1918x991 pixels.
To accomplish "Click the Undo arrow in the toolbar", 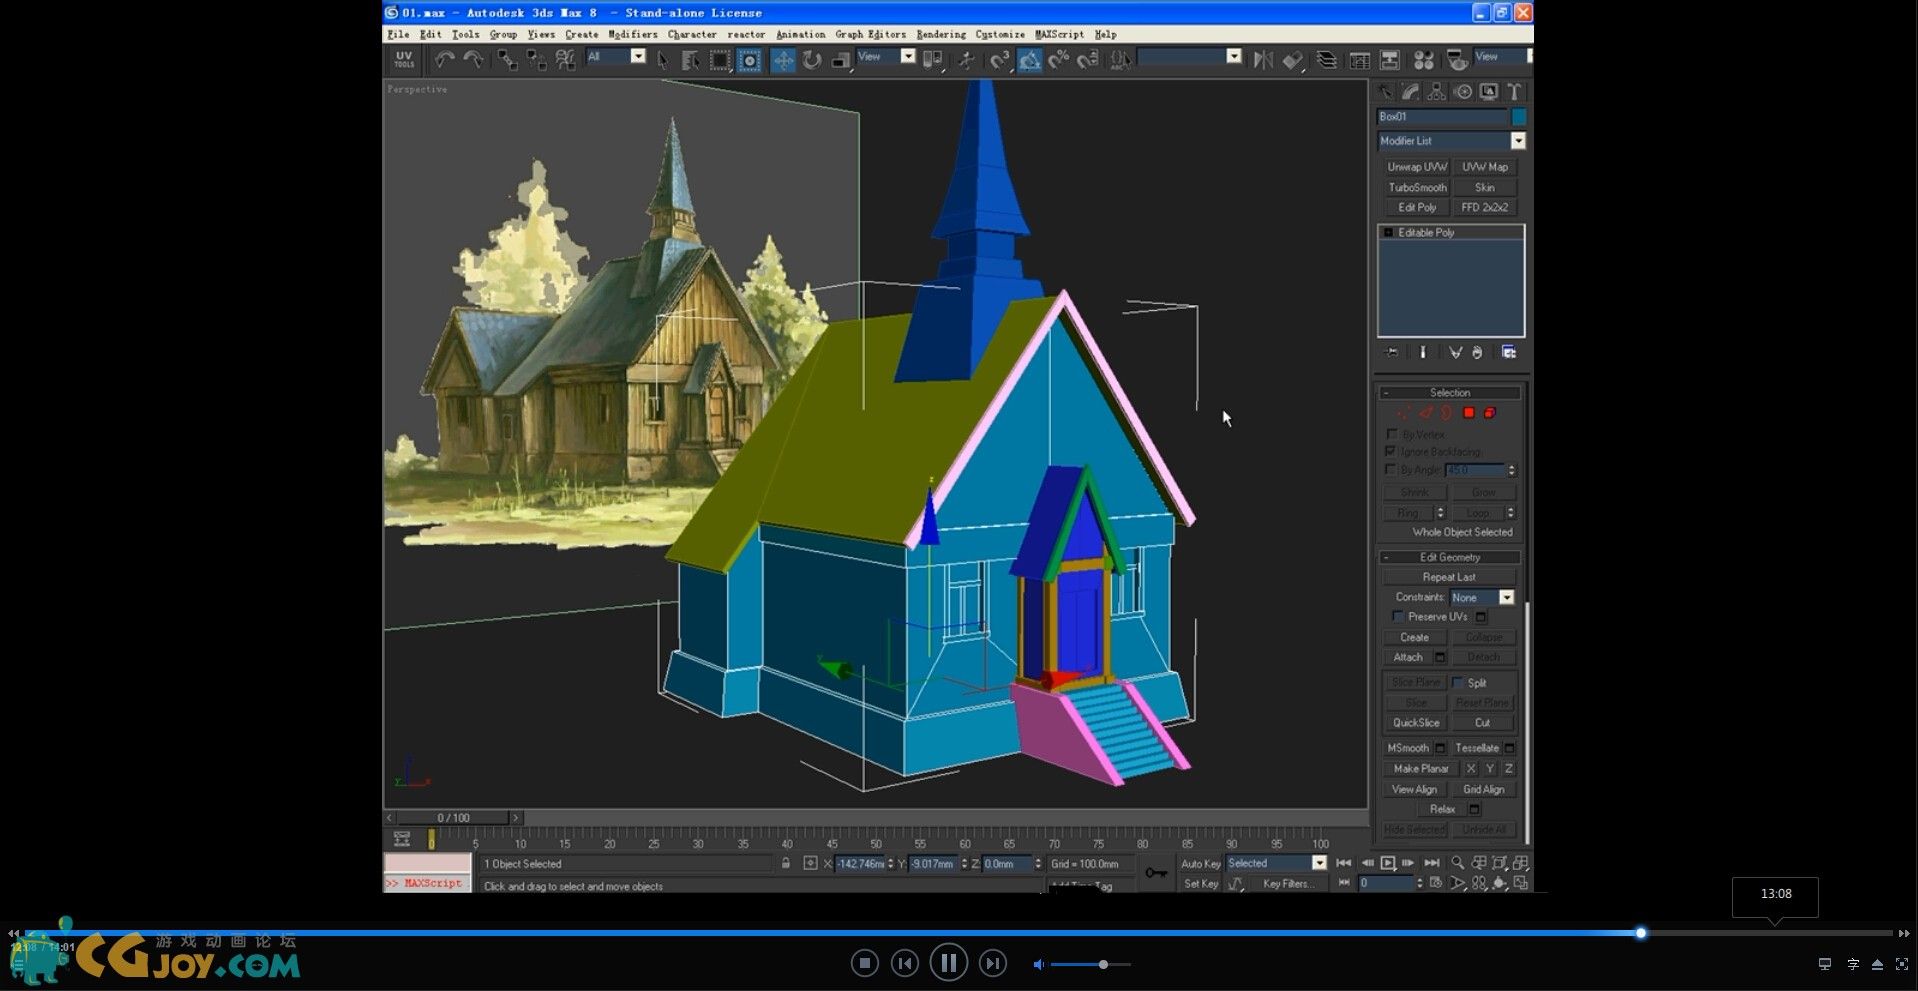I will tap(444, 60).
